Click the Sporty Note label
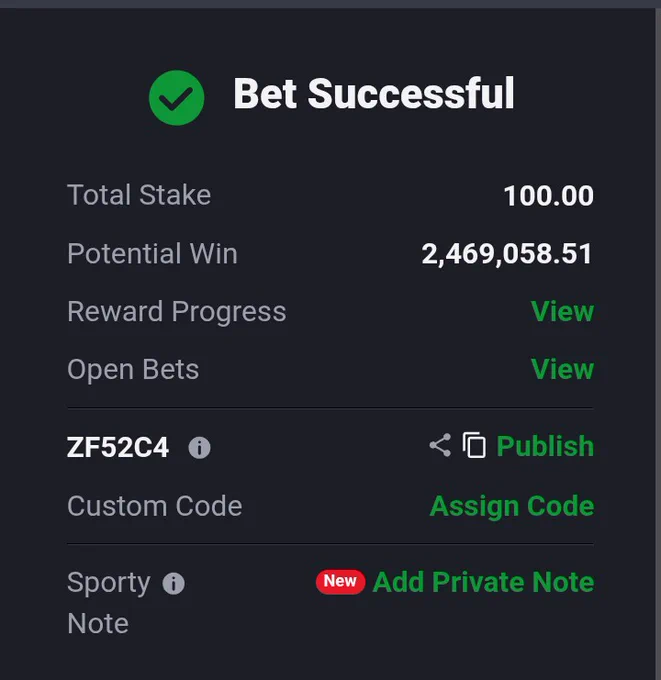The height and width of the screenshot is (680, 661). tap(109, 603)
